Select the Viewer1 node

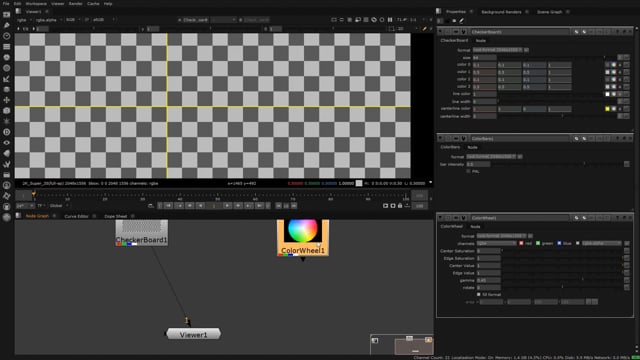coord(193,334)
